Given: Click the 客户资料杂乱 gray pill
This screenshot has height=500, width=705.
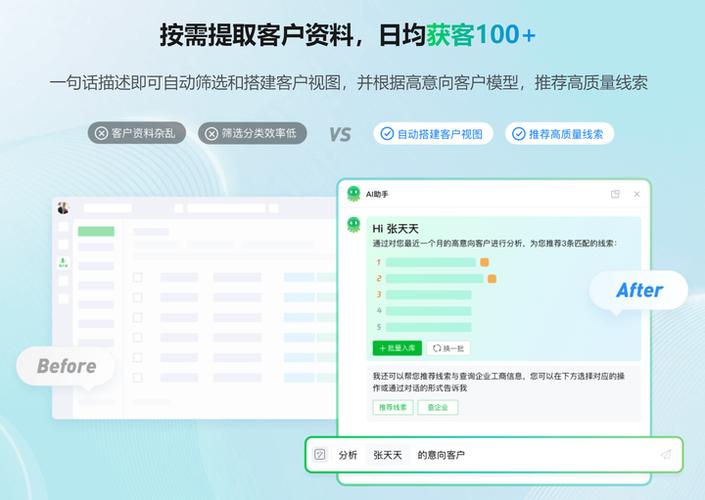Looking at the screenshot, I should (137, 133).
